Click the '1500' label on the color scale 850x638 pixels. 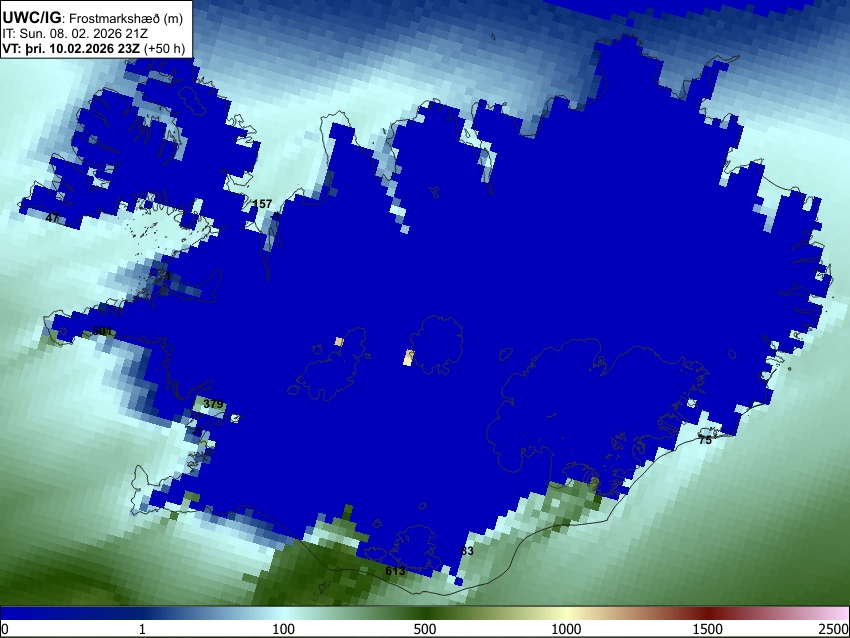pyautogui.click(x=708, y=629)
